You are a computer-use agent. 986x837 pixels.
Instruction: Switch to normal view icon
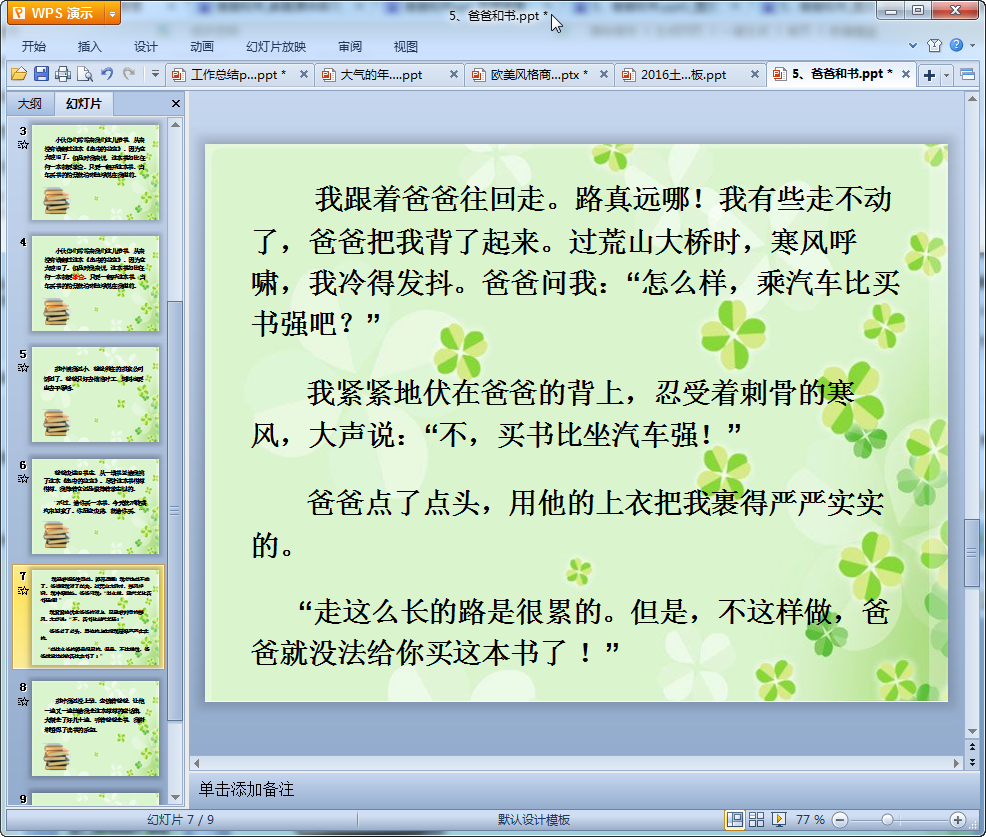click(734, 819)
